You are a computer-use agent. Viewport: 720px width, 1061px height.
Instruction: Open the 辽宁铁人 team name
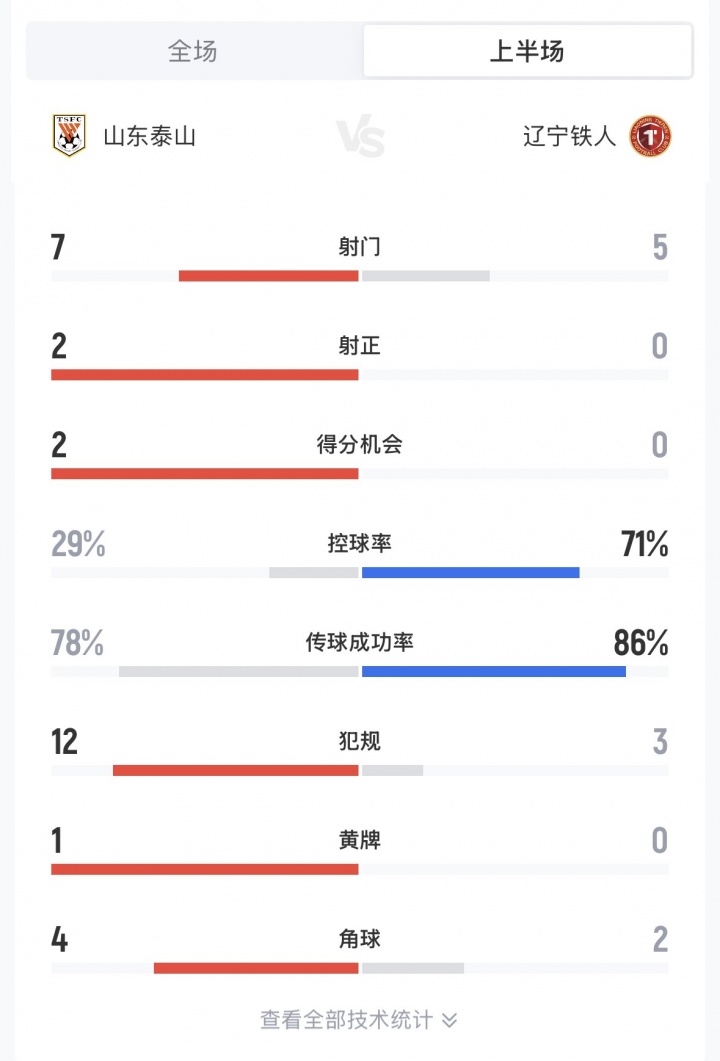click(569, 136)
